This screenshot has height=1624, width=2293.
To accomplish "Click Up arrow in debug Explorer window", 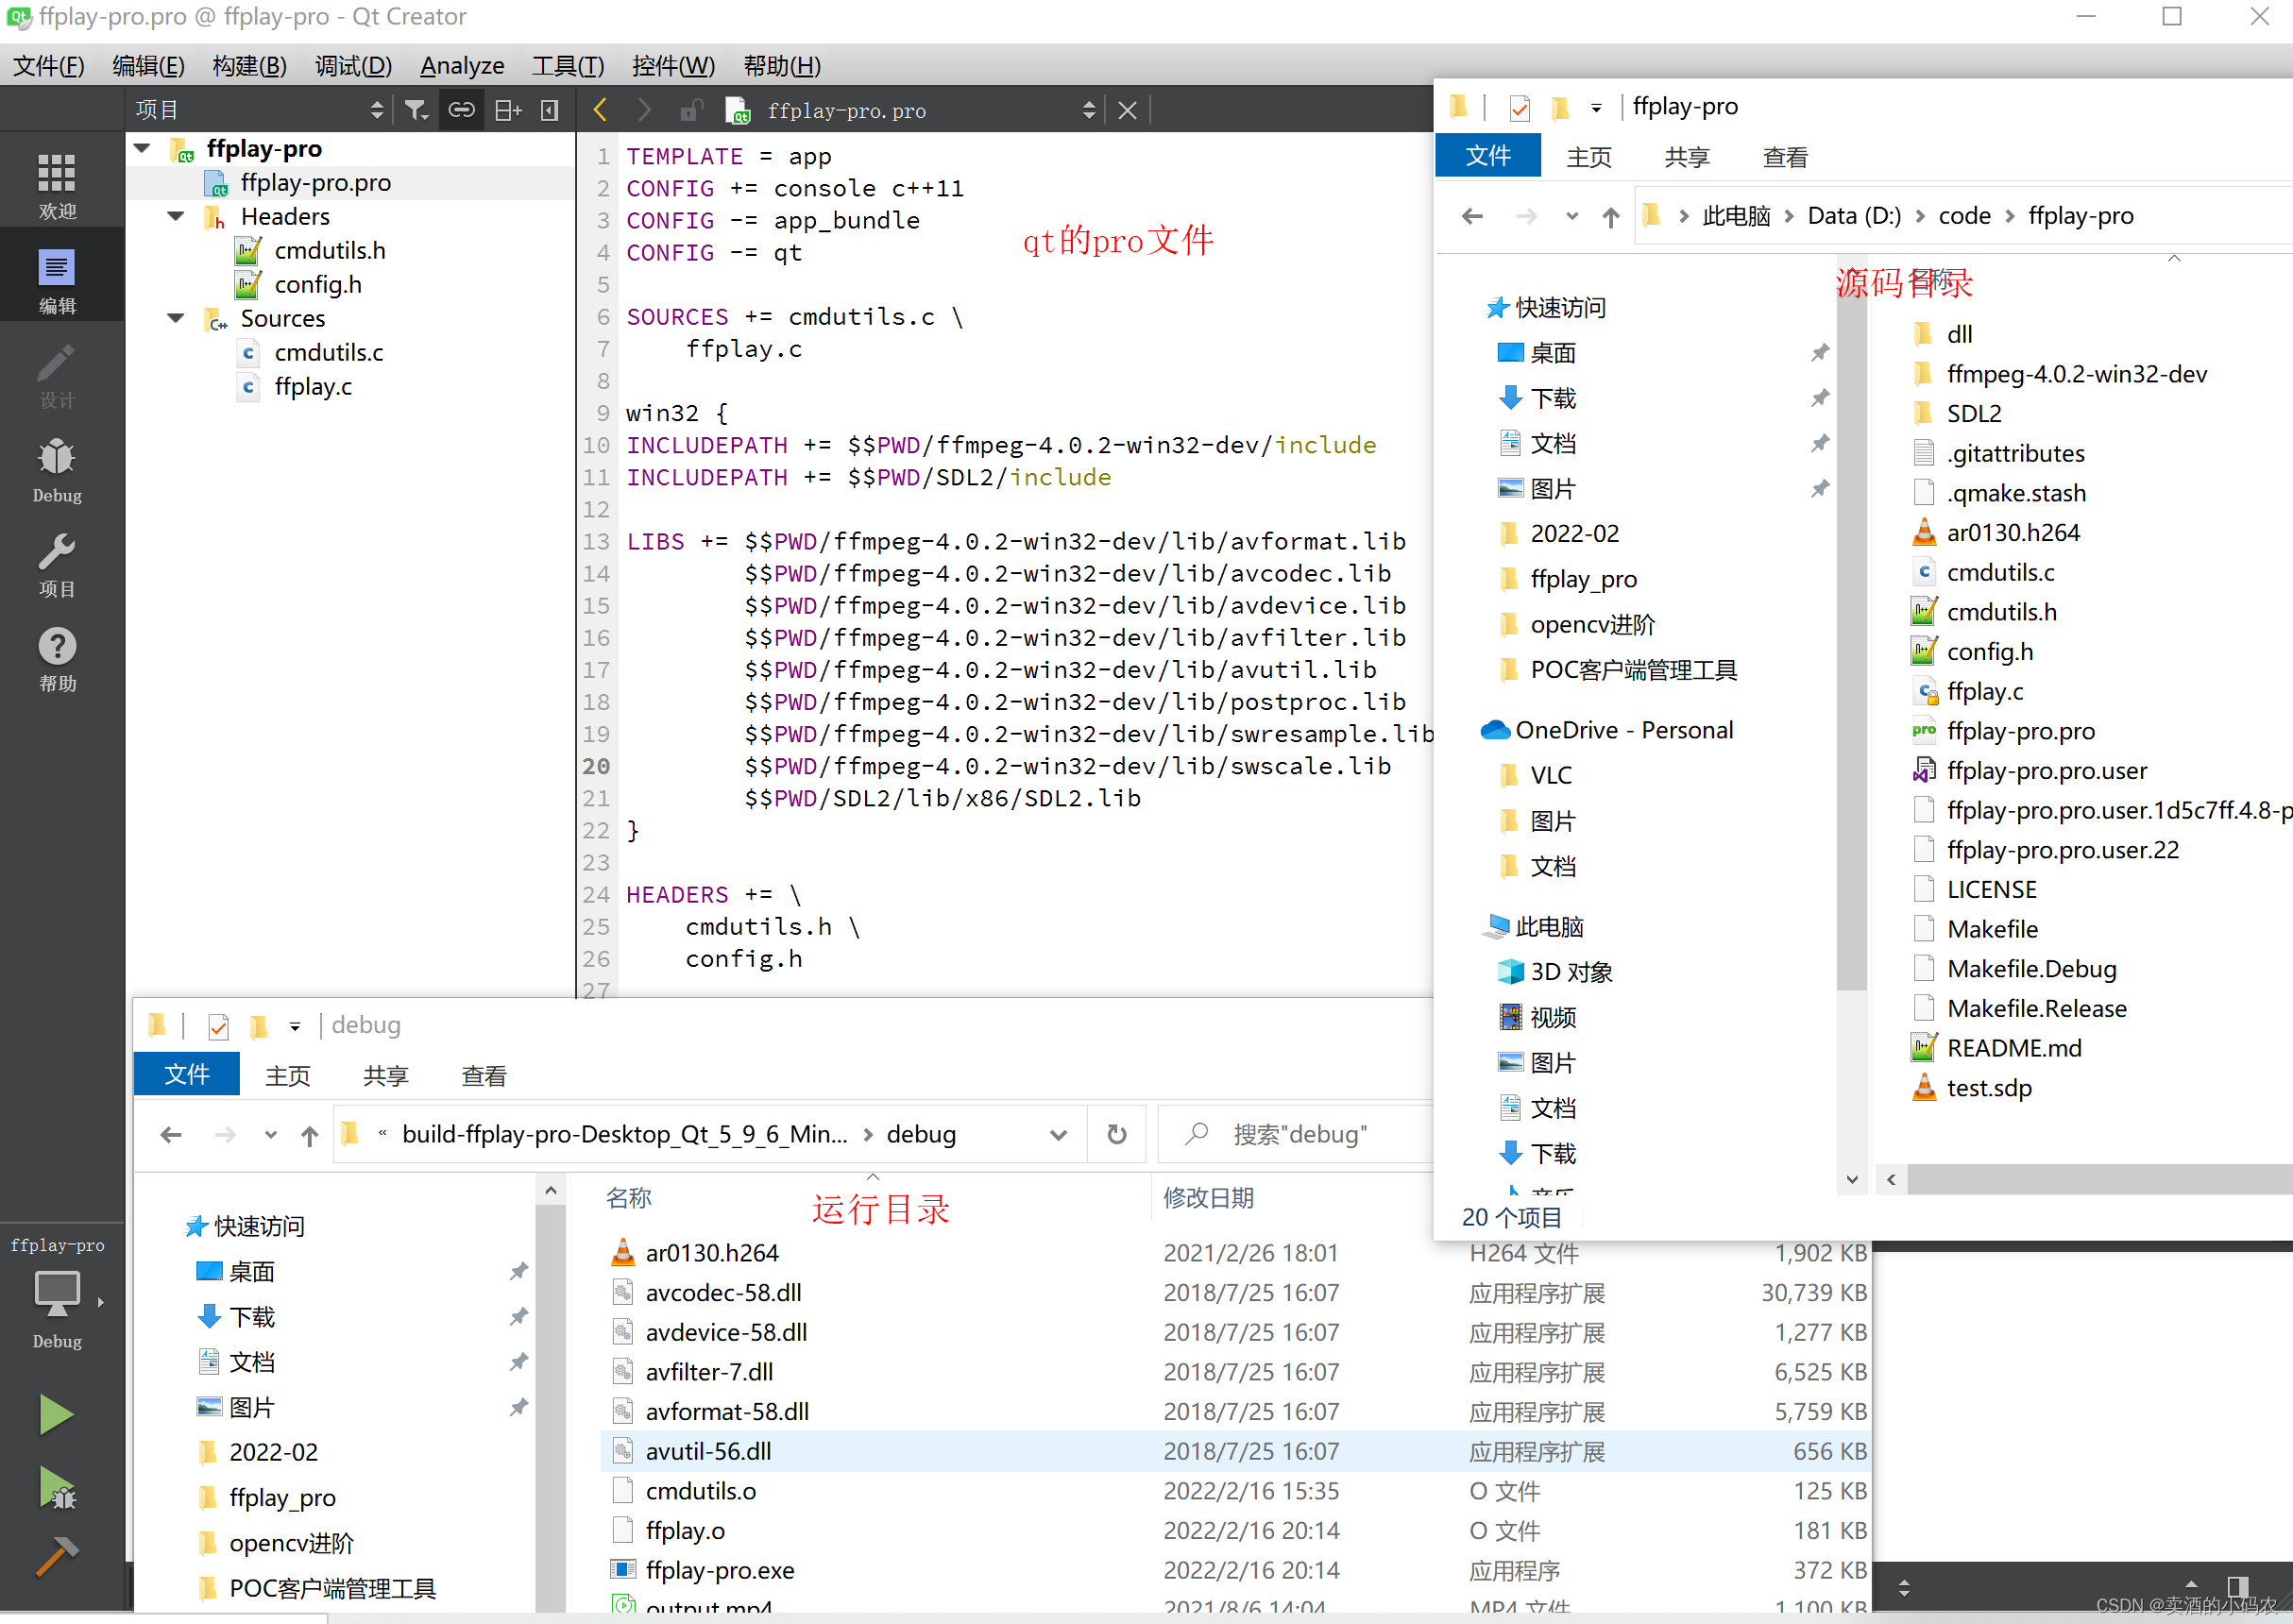I will click(x=310, y=1134).
